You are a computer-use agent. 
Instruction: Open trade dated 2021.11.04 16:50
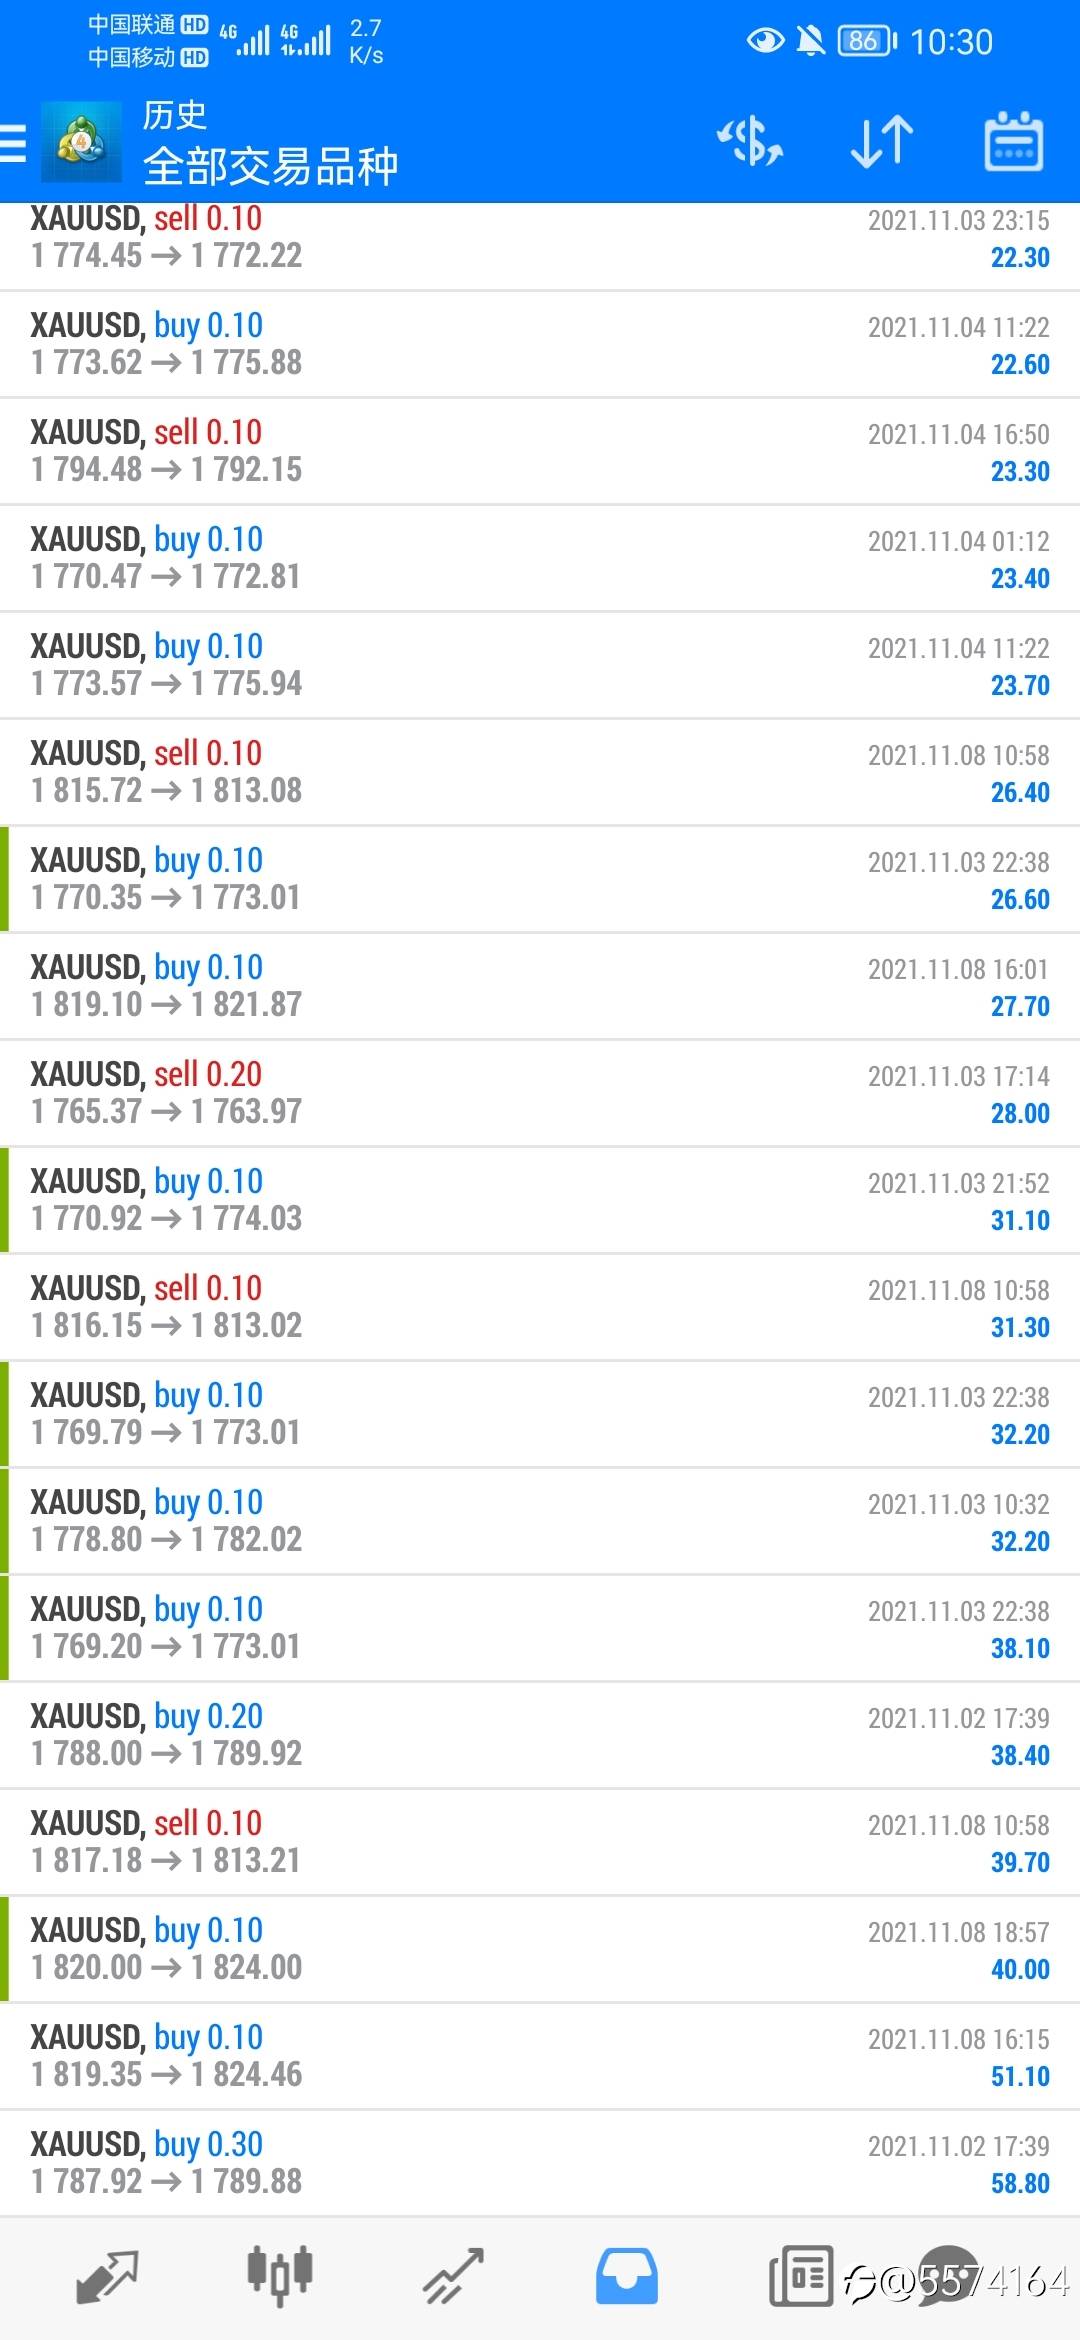pyautogui.click(x=540, y=451)
